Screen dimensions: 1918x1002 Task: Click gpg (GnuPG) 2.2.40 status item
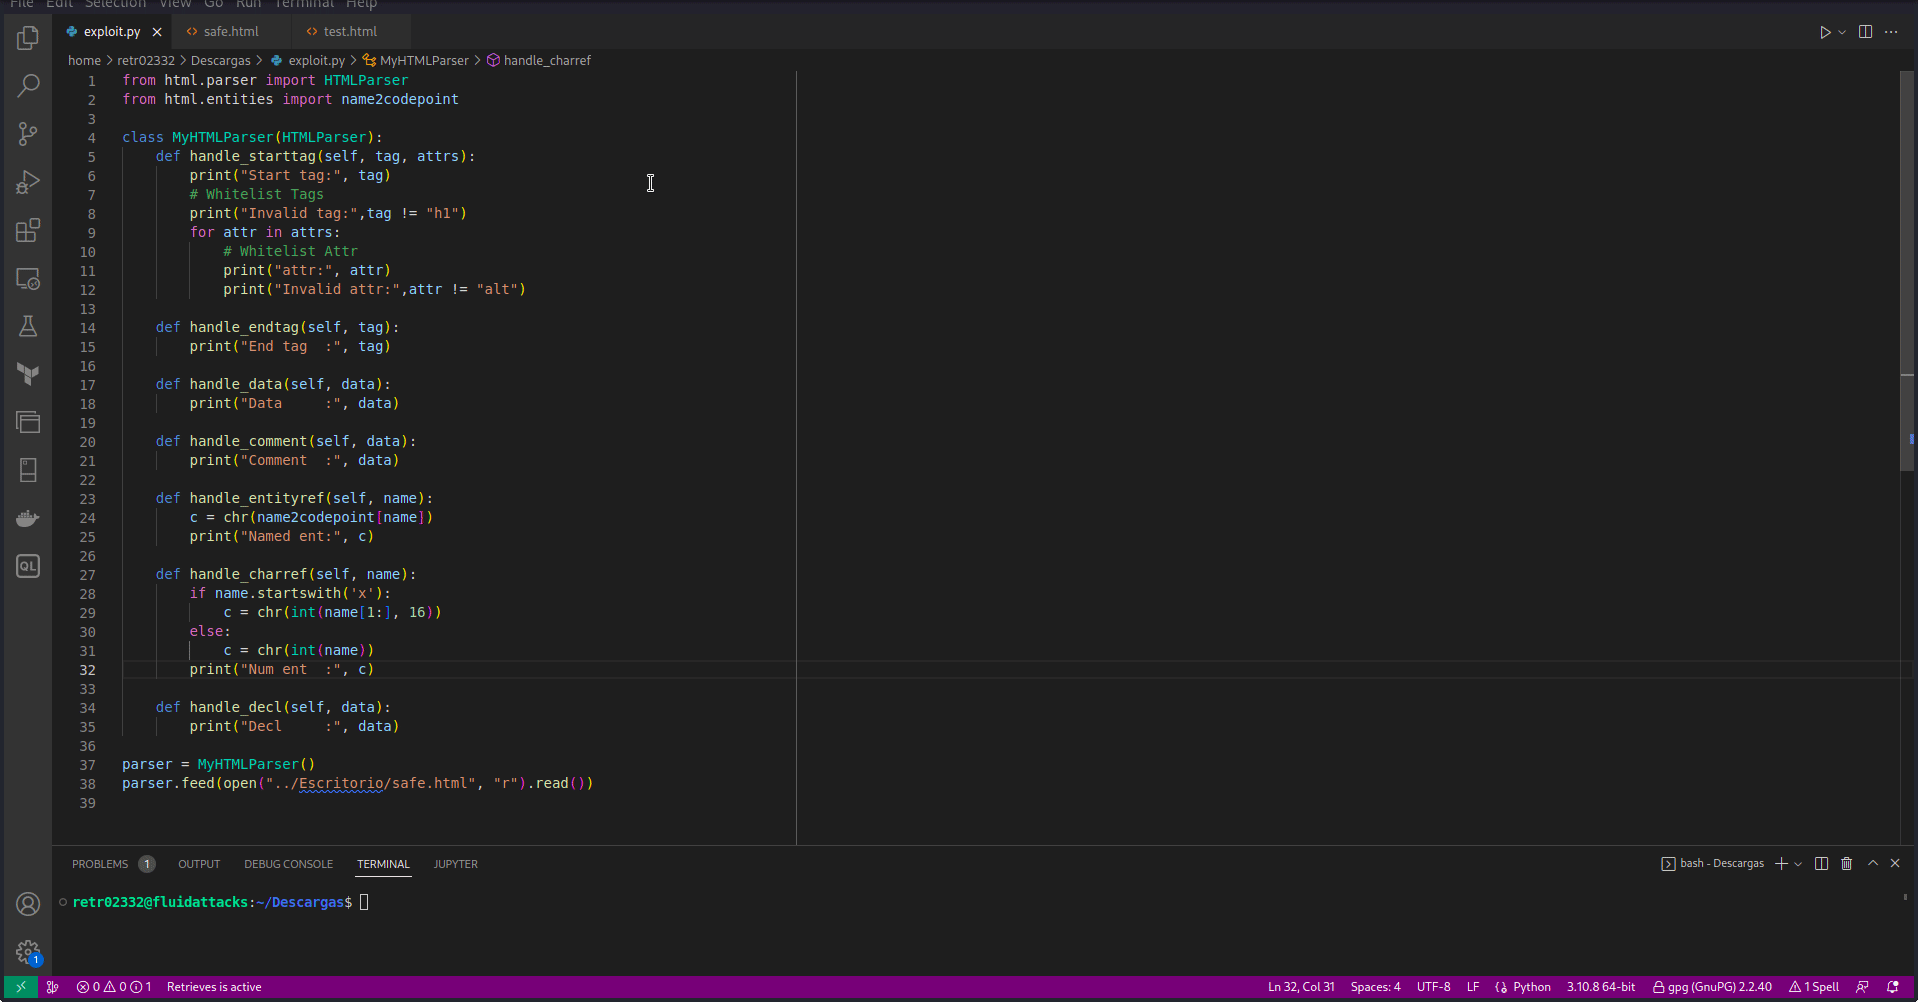(1711, 987)
